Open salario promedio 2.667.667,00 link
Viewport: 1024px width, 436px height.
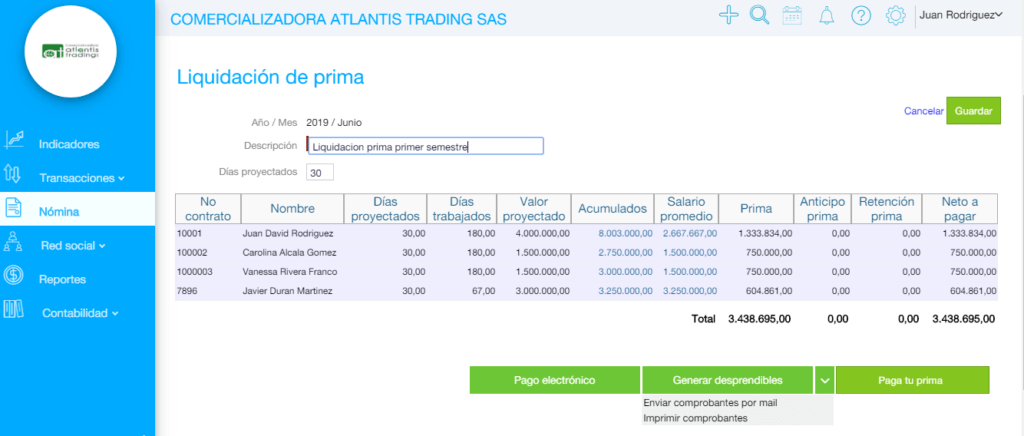coord(690,233)
